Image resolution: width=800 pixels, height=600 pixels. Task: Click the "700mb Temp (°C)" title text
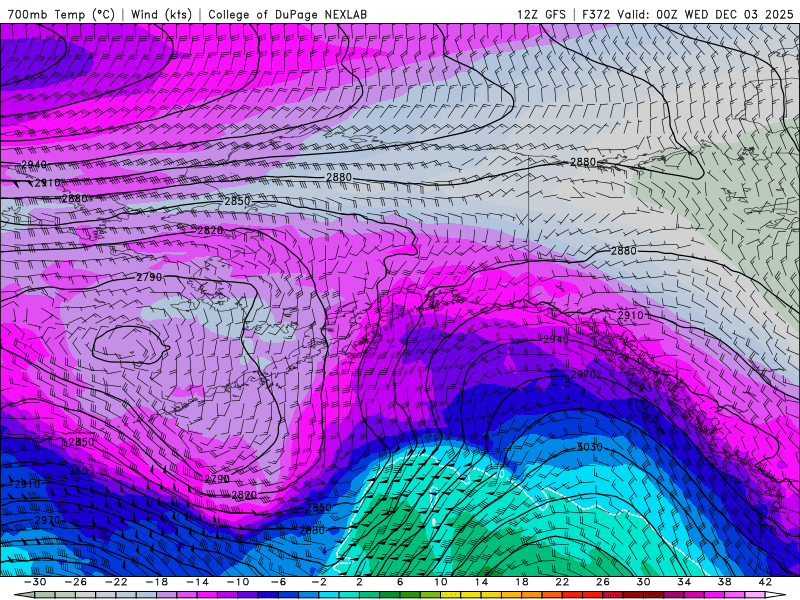click(x=61, y=14)
